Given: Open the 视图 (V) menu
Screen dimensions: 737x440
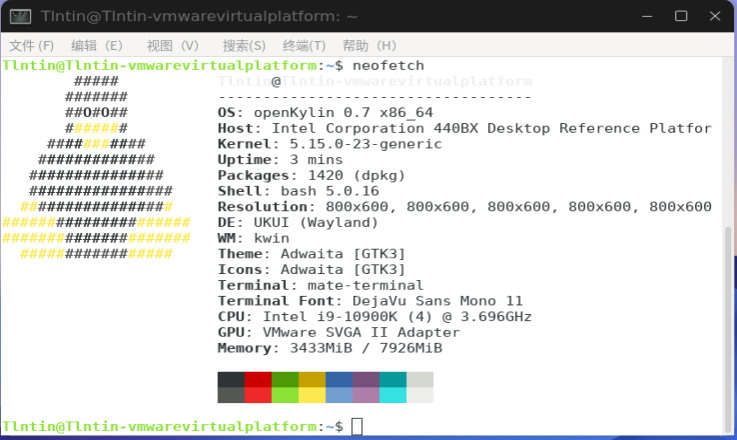Looking at the screenshot, I should click(172, 46).
